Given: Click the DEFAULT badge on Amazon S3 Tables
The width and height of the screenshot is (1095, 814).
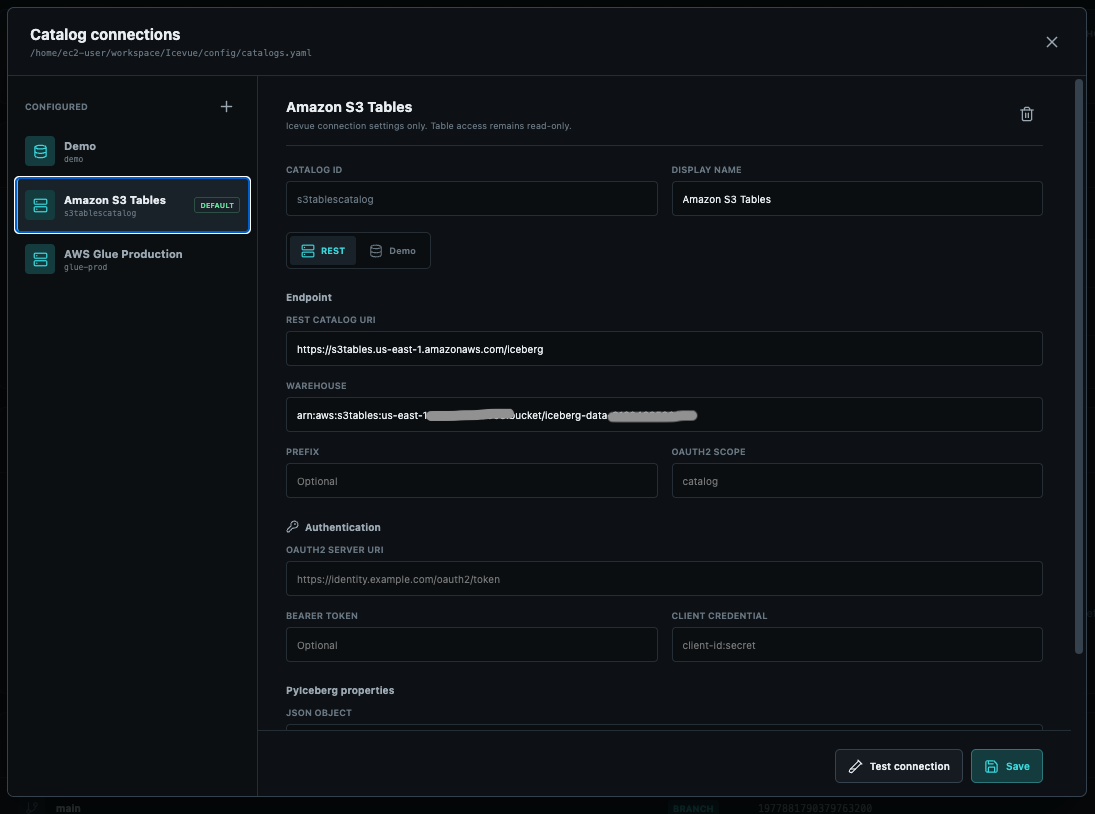Looking at the screenshot, I should pos(216,205).
